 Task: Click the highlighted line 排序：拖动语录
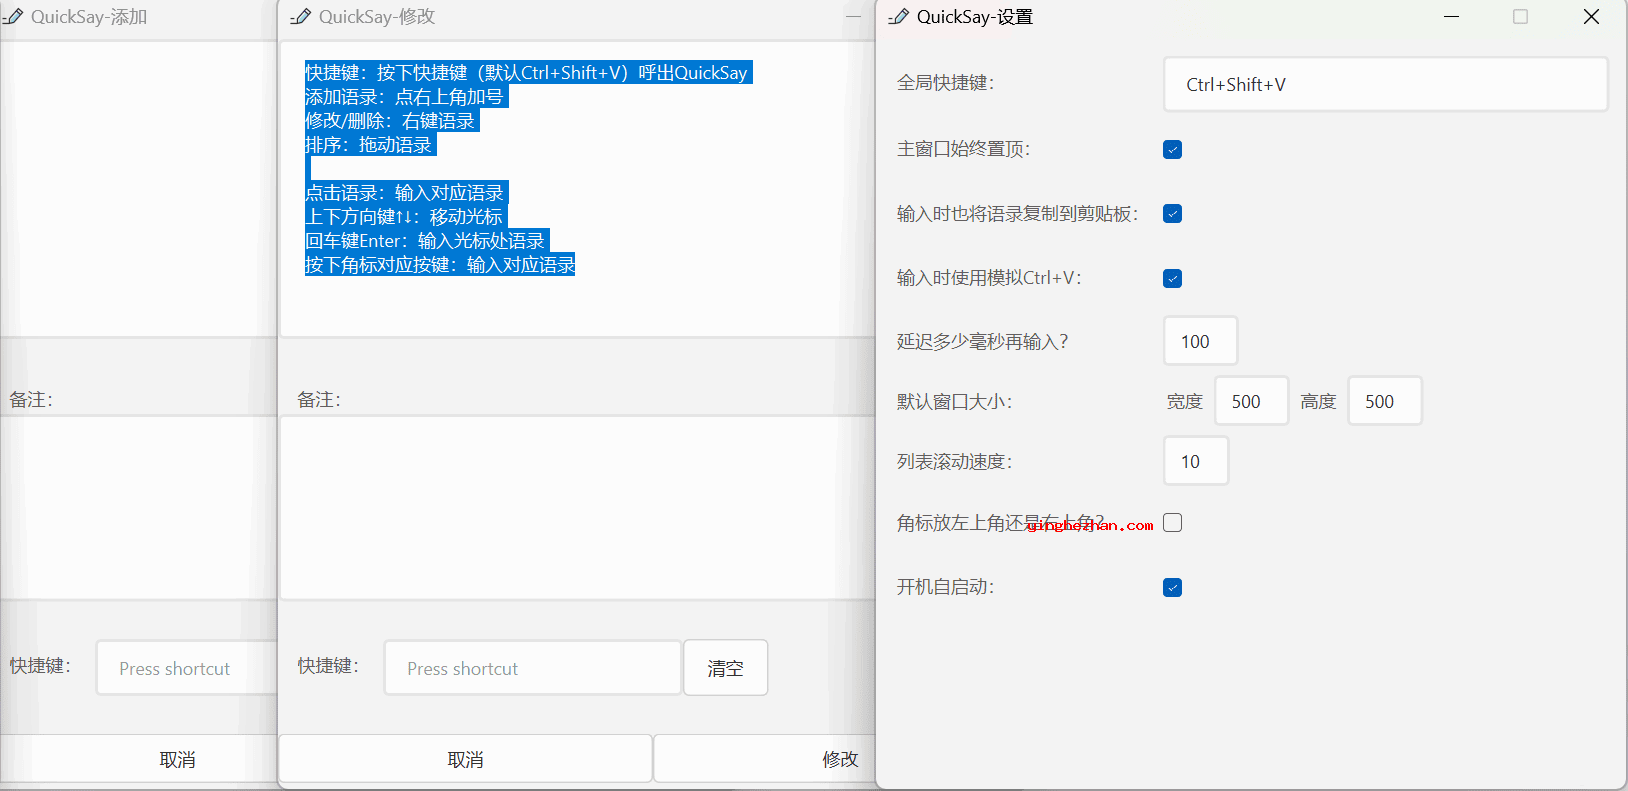(370, 145)
